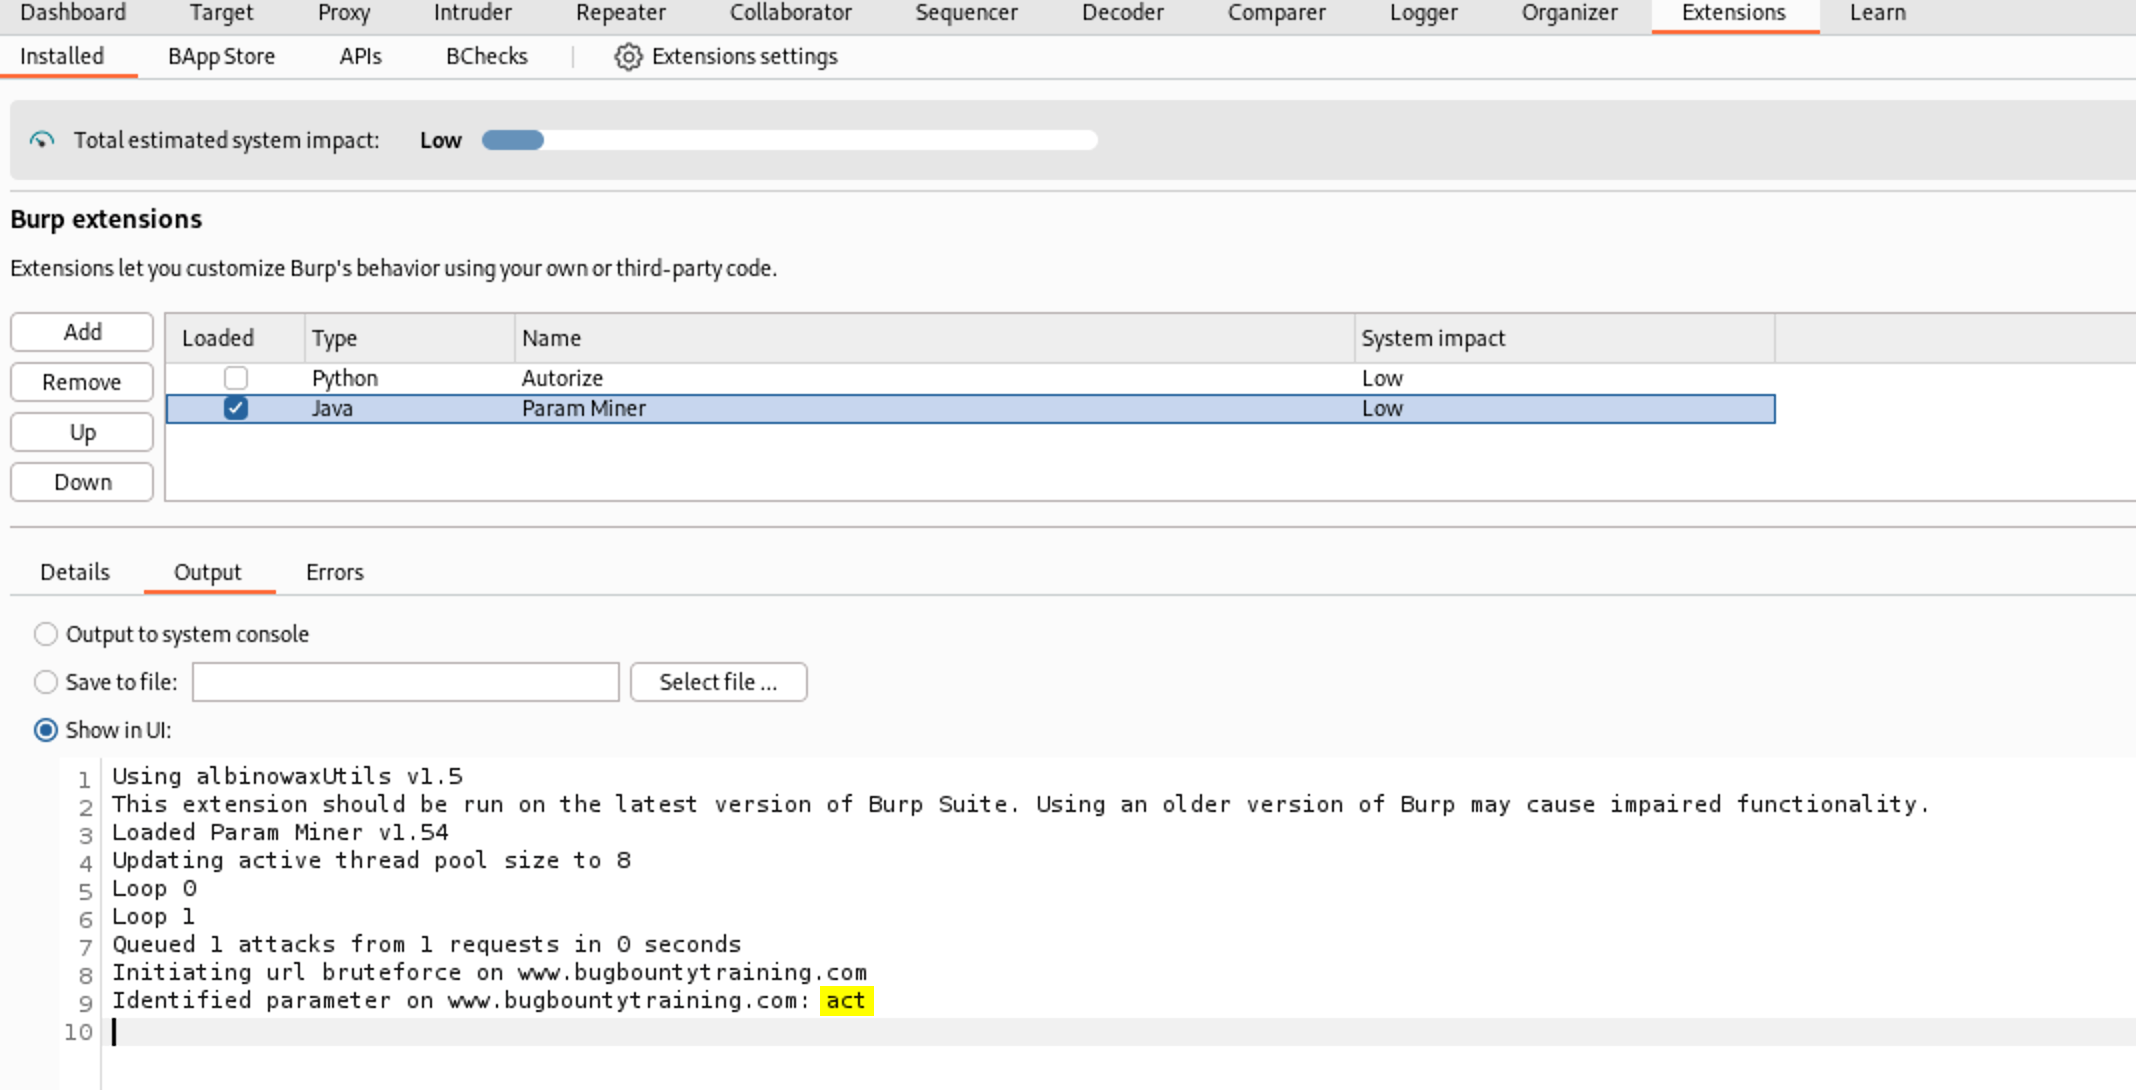Enable the Autorize extension checkbox
2136x1090 pixels.
(236, 378)
